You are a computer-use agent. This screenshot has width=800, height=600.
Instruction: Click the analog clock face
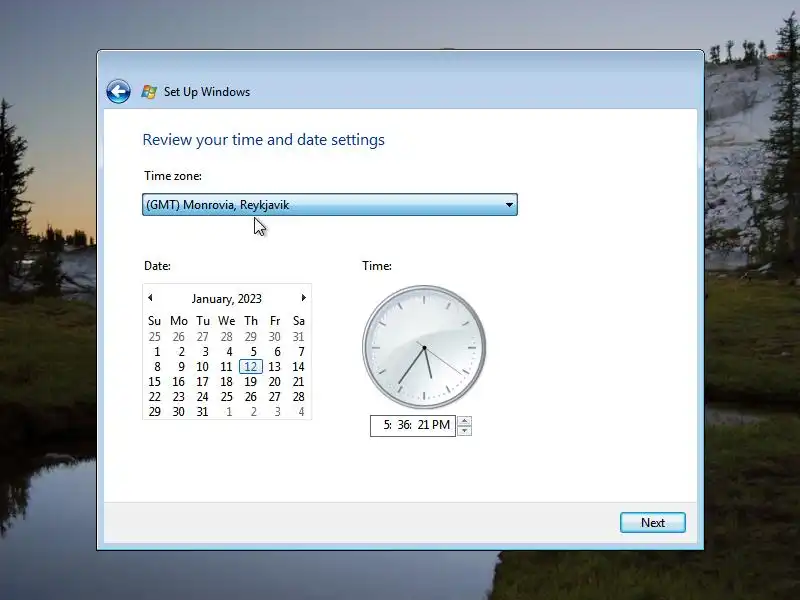(x=424, y=347)
